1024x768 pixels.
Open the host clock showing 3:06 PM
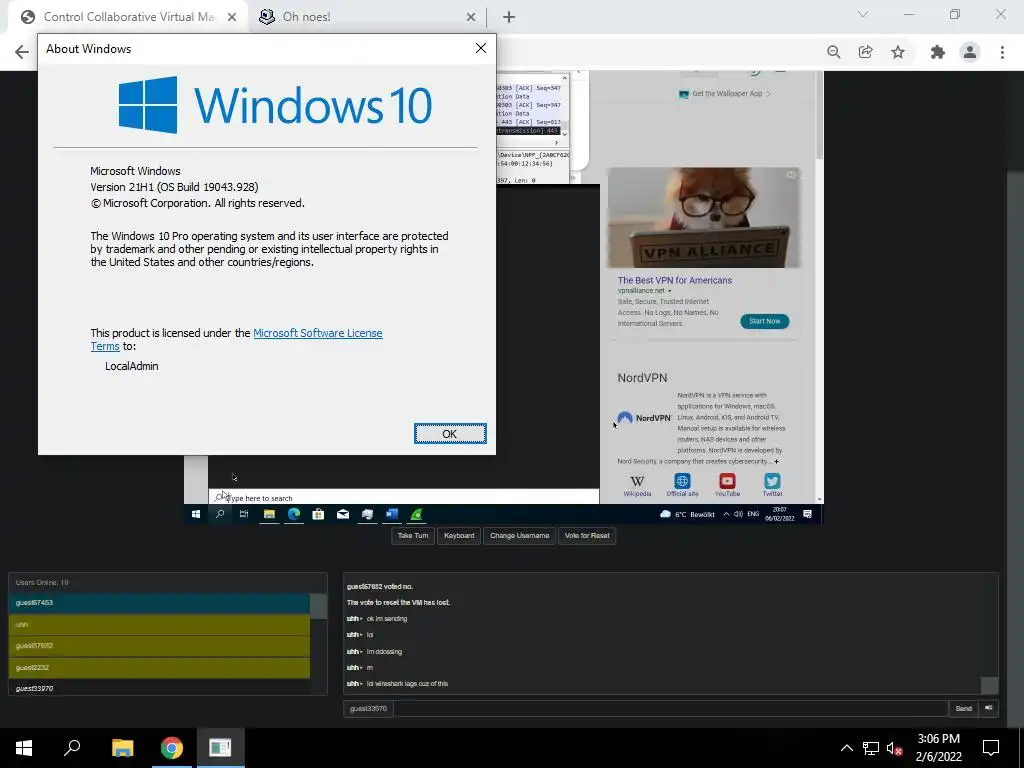tap(938, 748)
